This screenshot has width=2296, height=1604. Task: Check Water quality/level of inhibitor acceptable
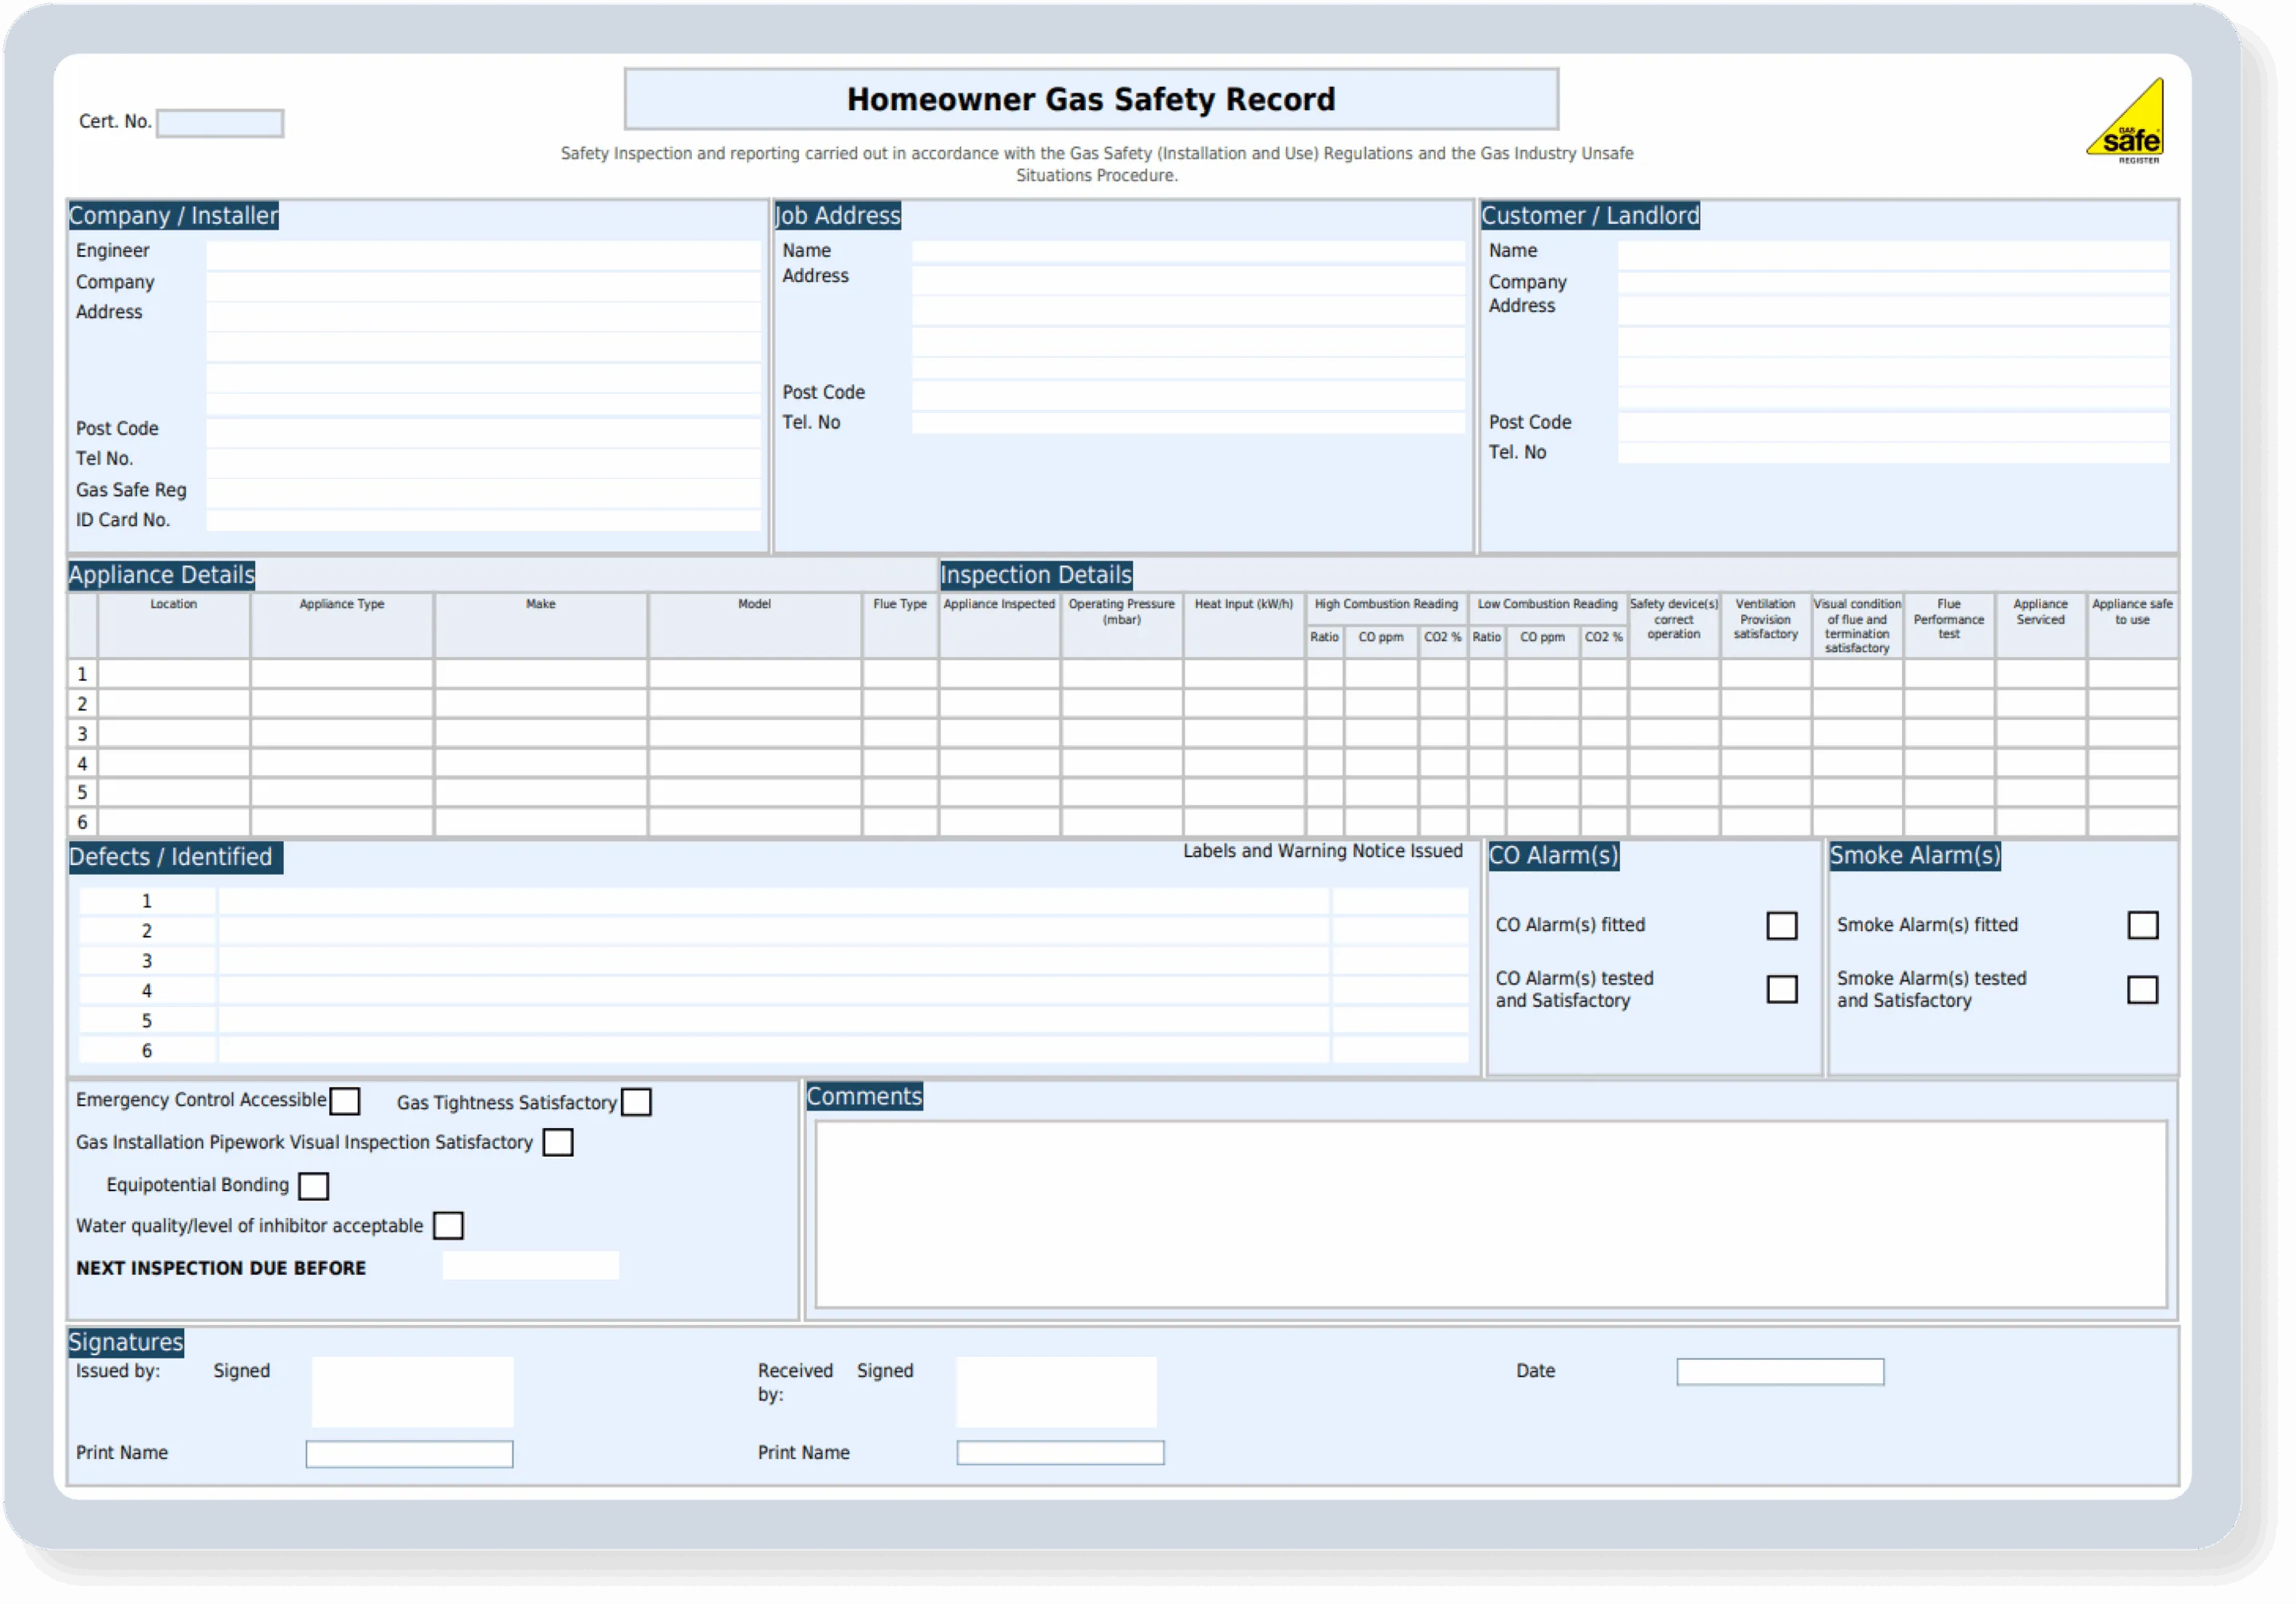point(448,1226)
